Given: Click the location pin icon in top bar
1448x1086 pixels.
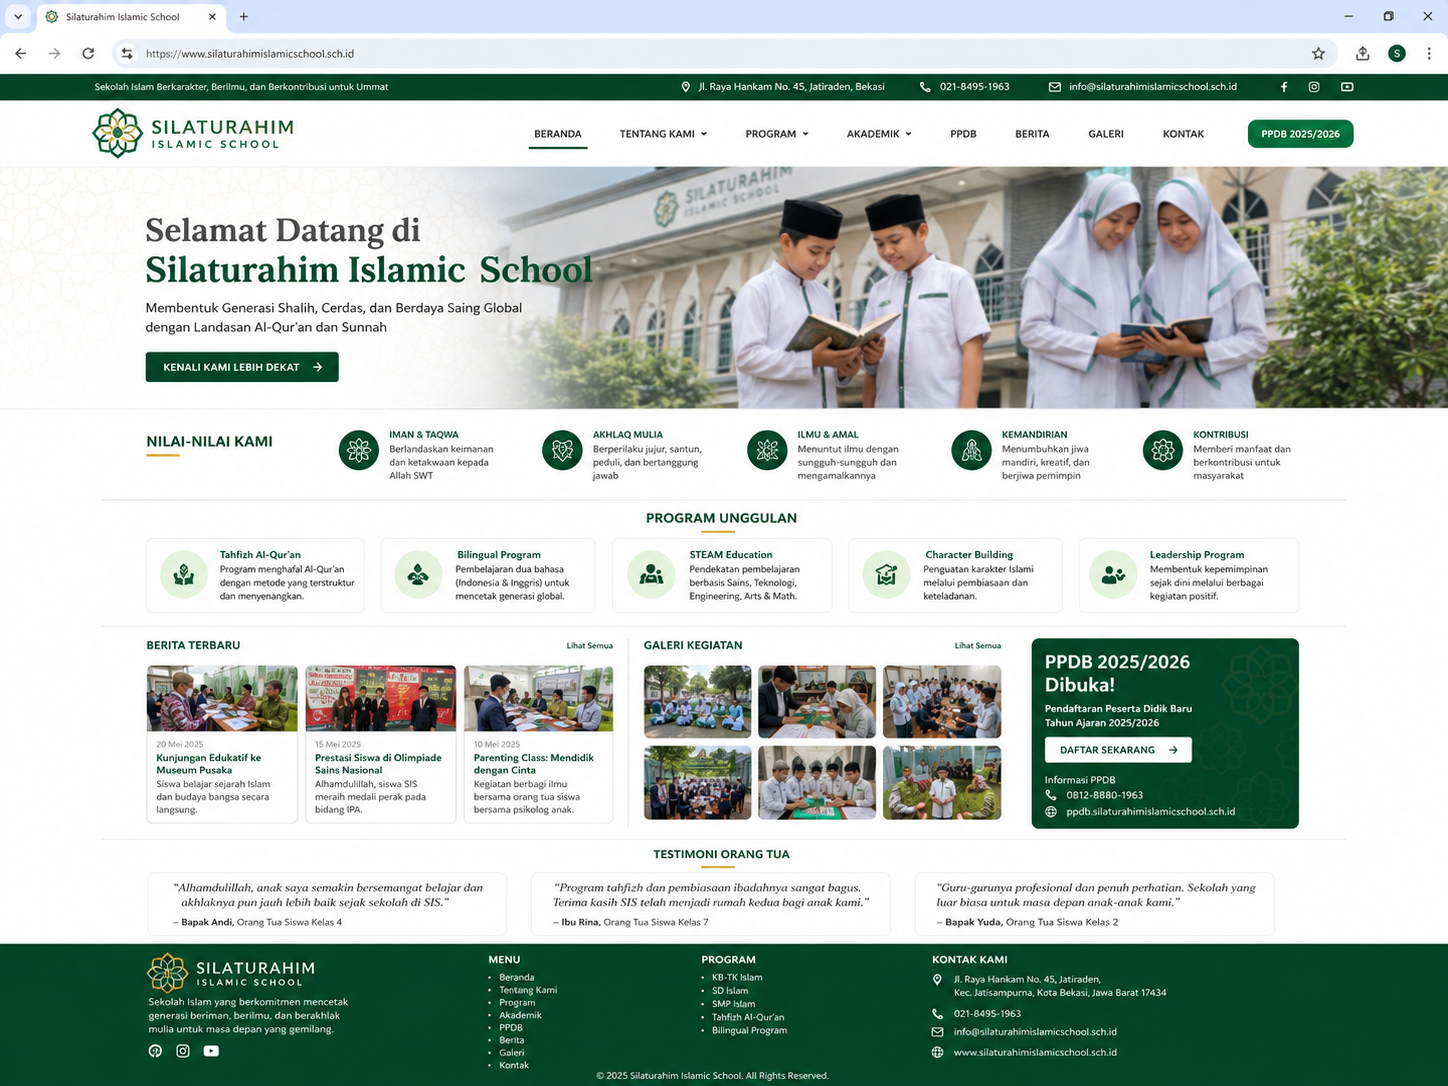Looking at the screenshot, I should point(685,87).
